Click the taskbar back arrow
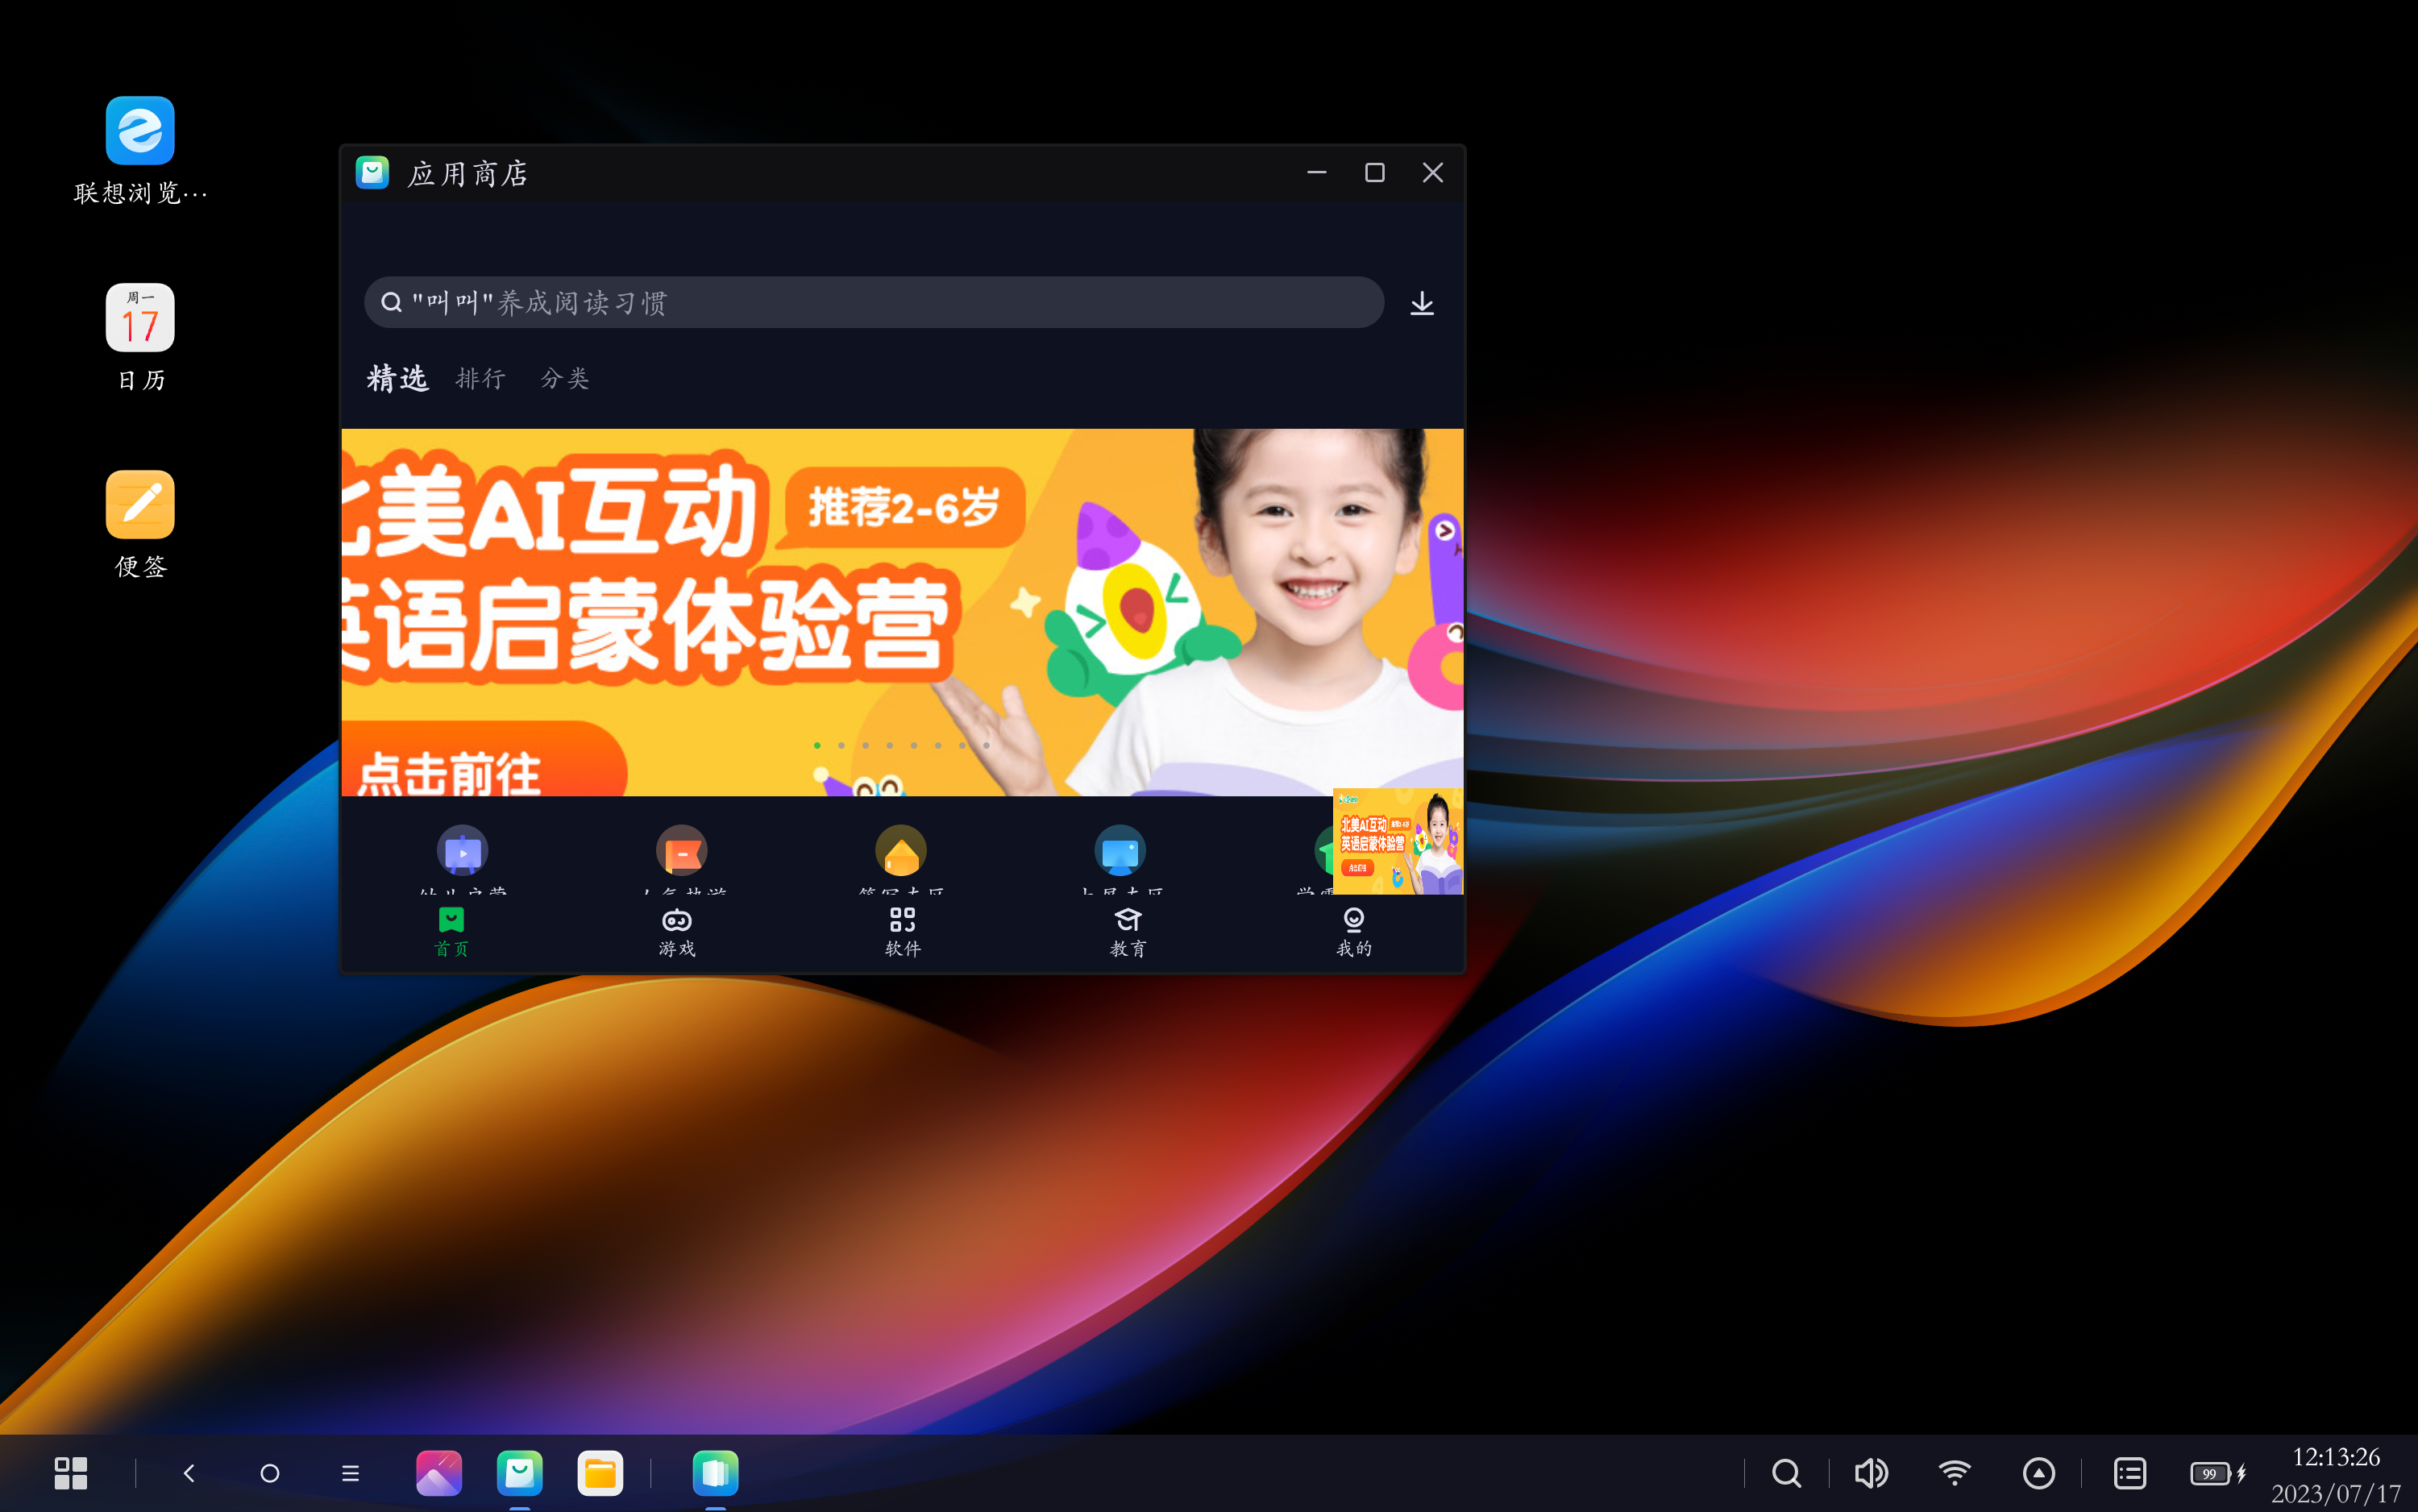Viewport: 2418px width, 1512px height. [x=189, y=1473]
